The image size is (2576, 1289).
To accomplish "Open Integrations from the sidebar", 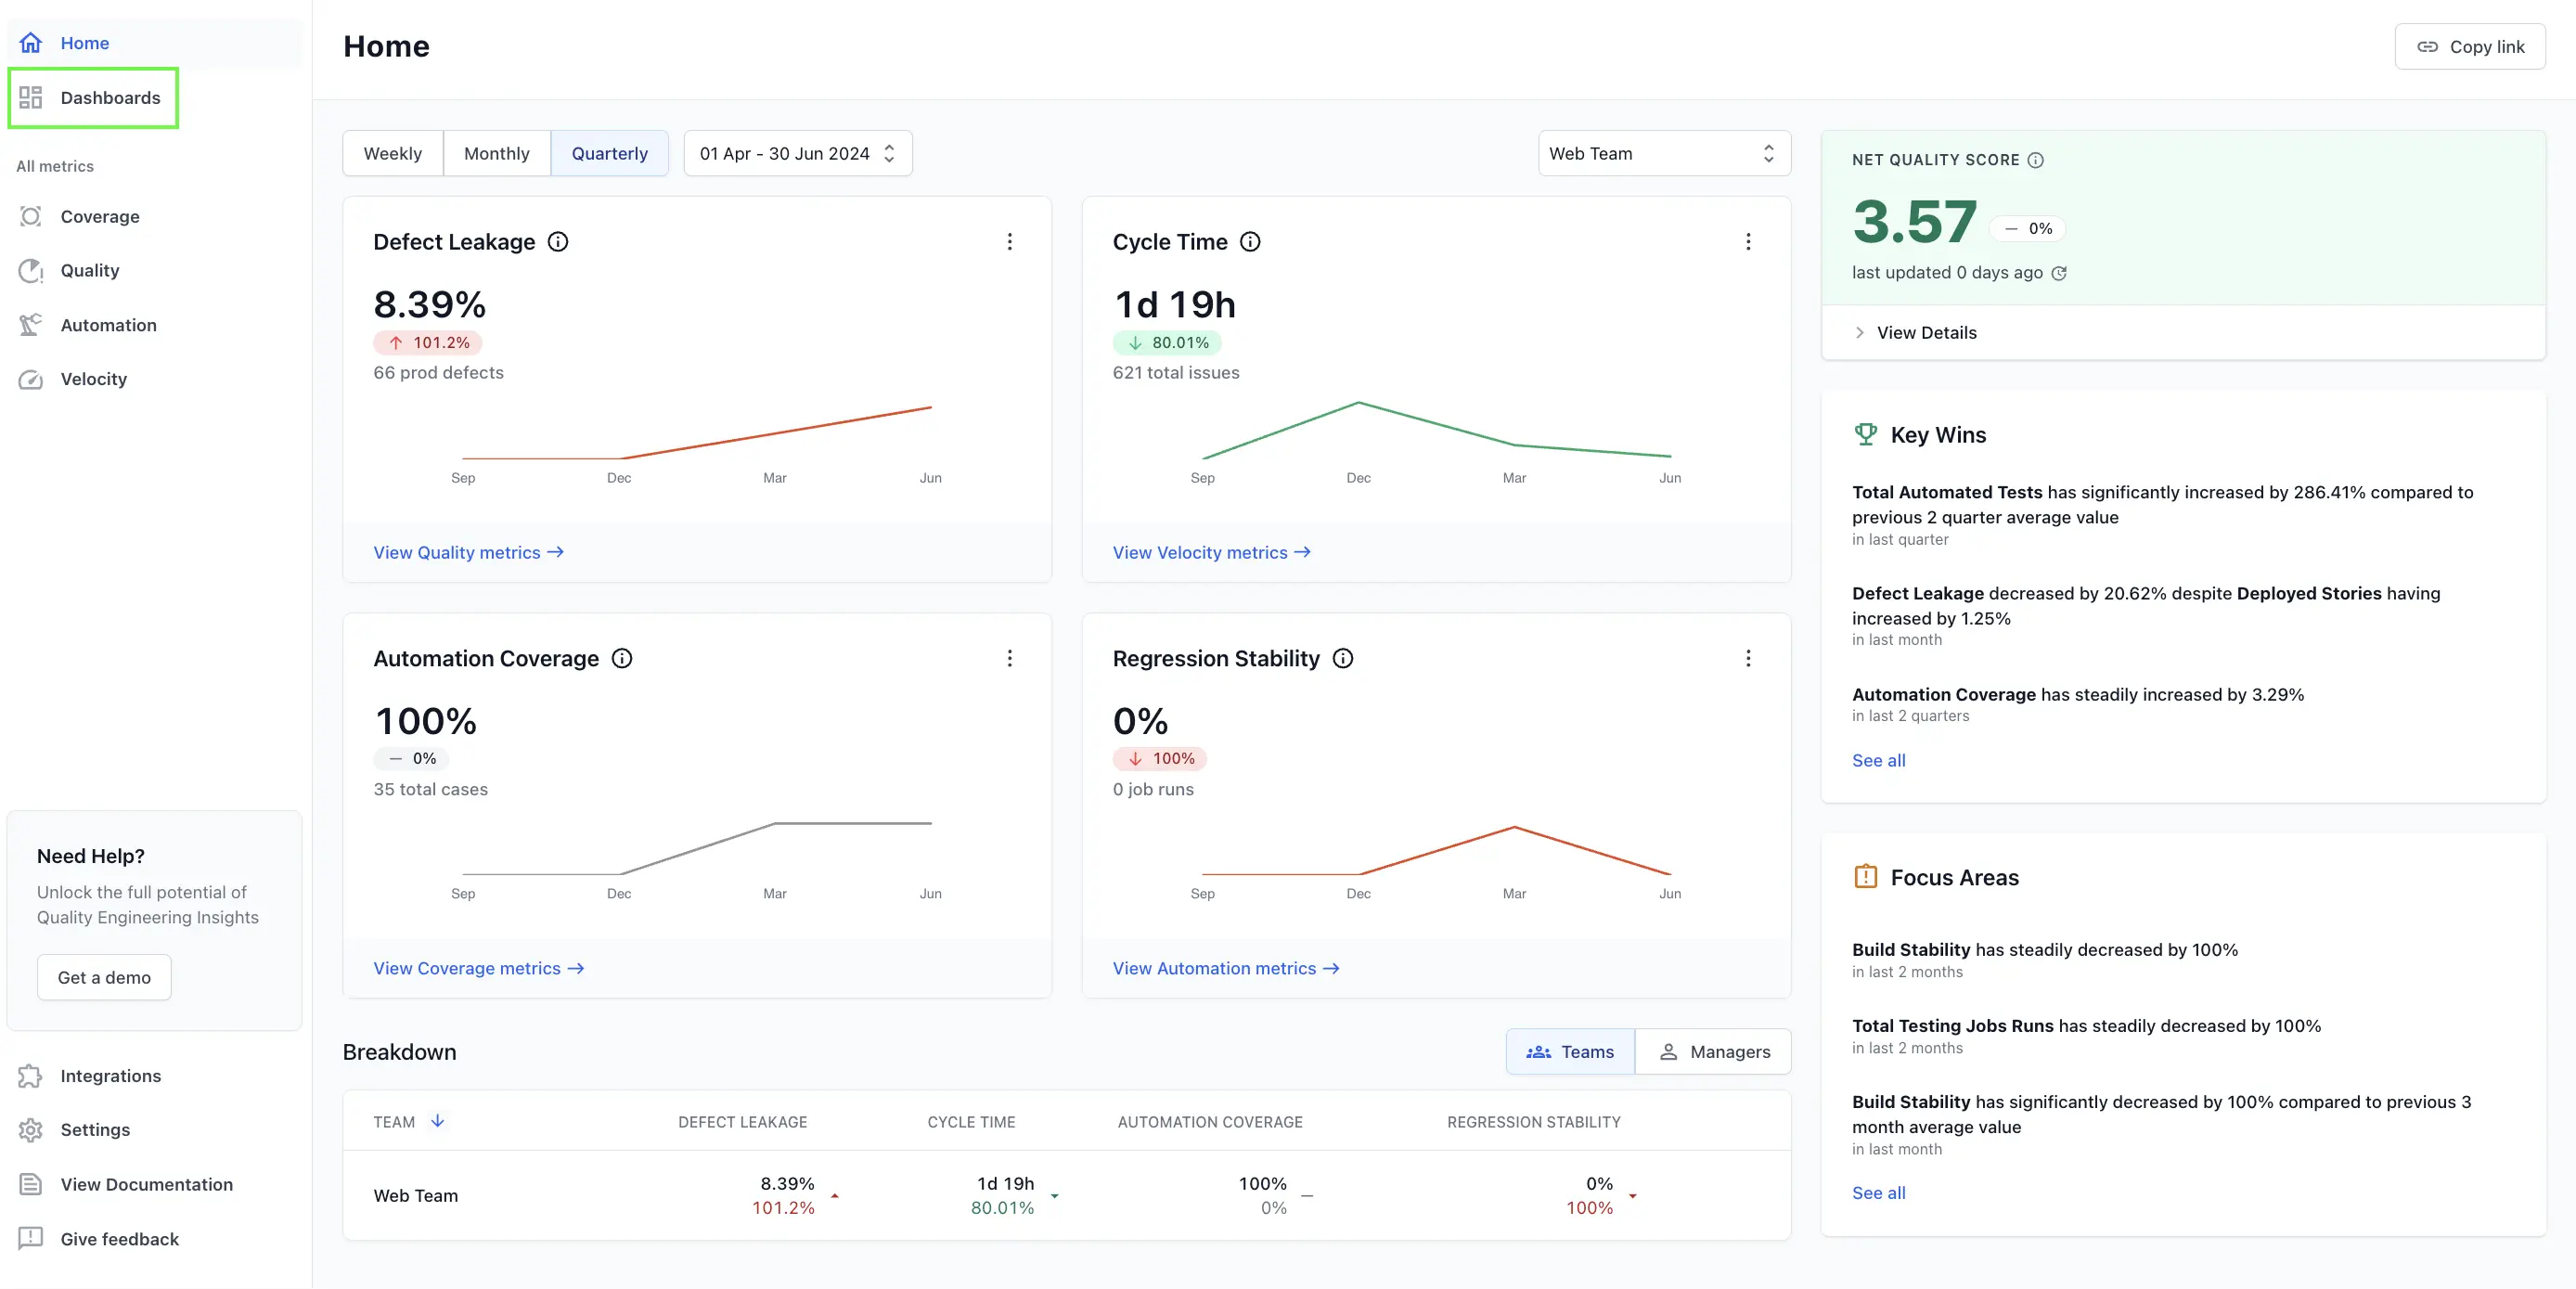I will pyautogui.click(x=110, y=1076).
